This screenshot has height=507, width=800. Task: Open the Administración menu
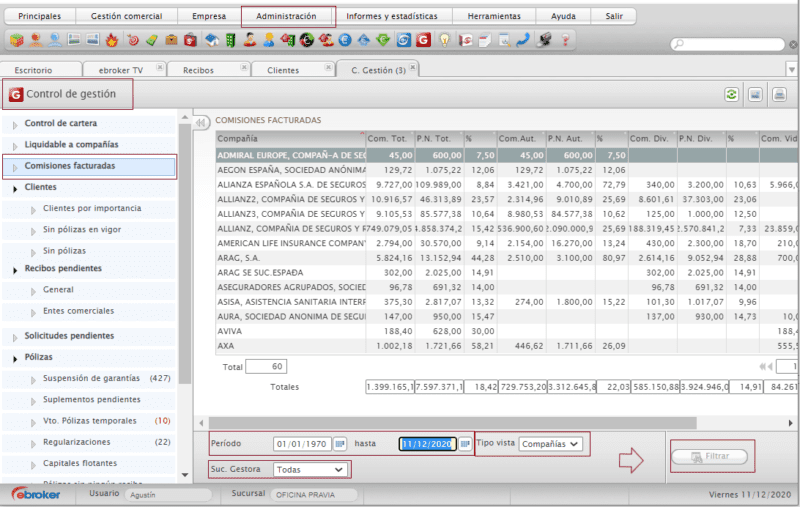point(286,16)
